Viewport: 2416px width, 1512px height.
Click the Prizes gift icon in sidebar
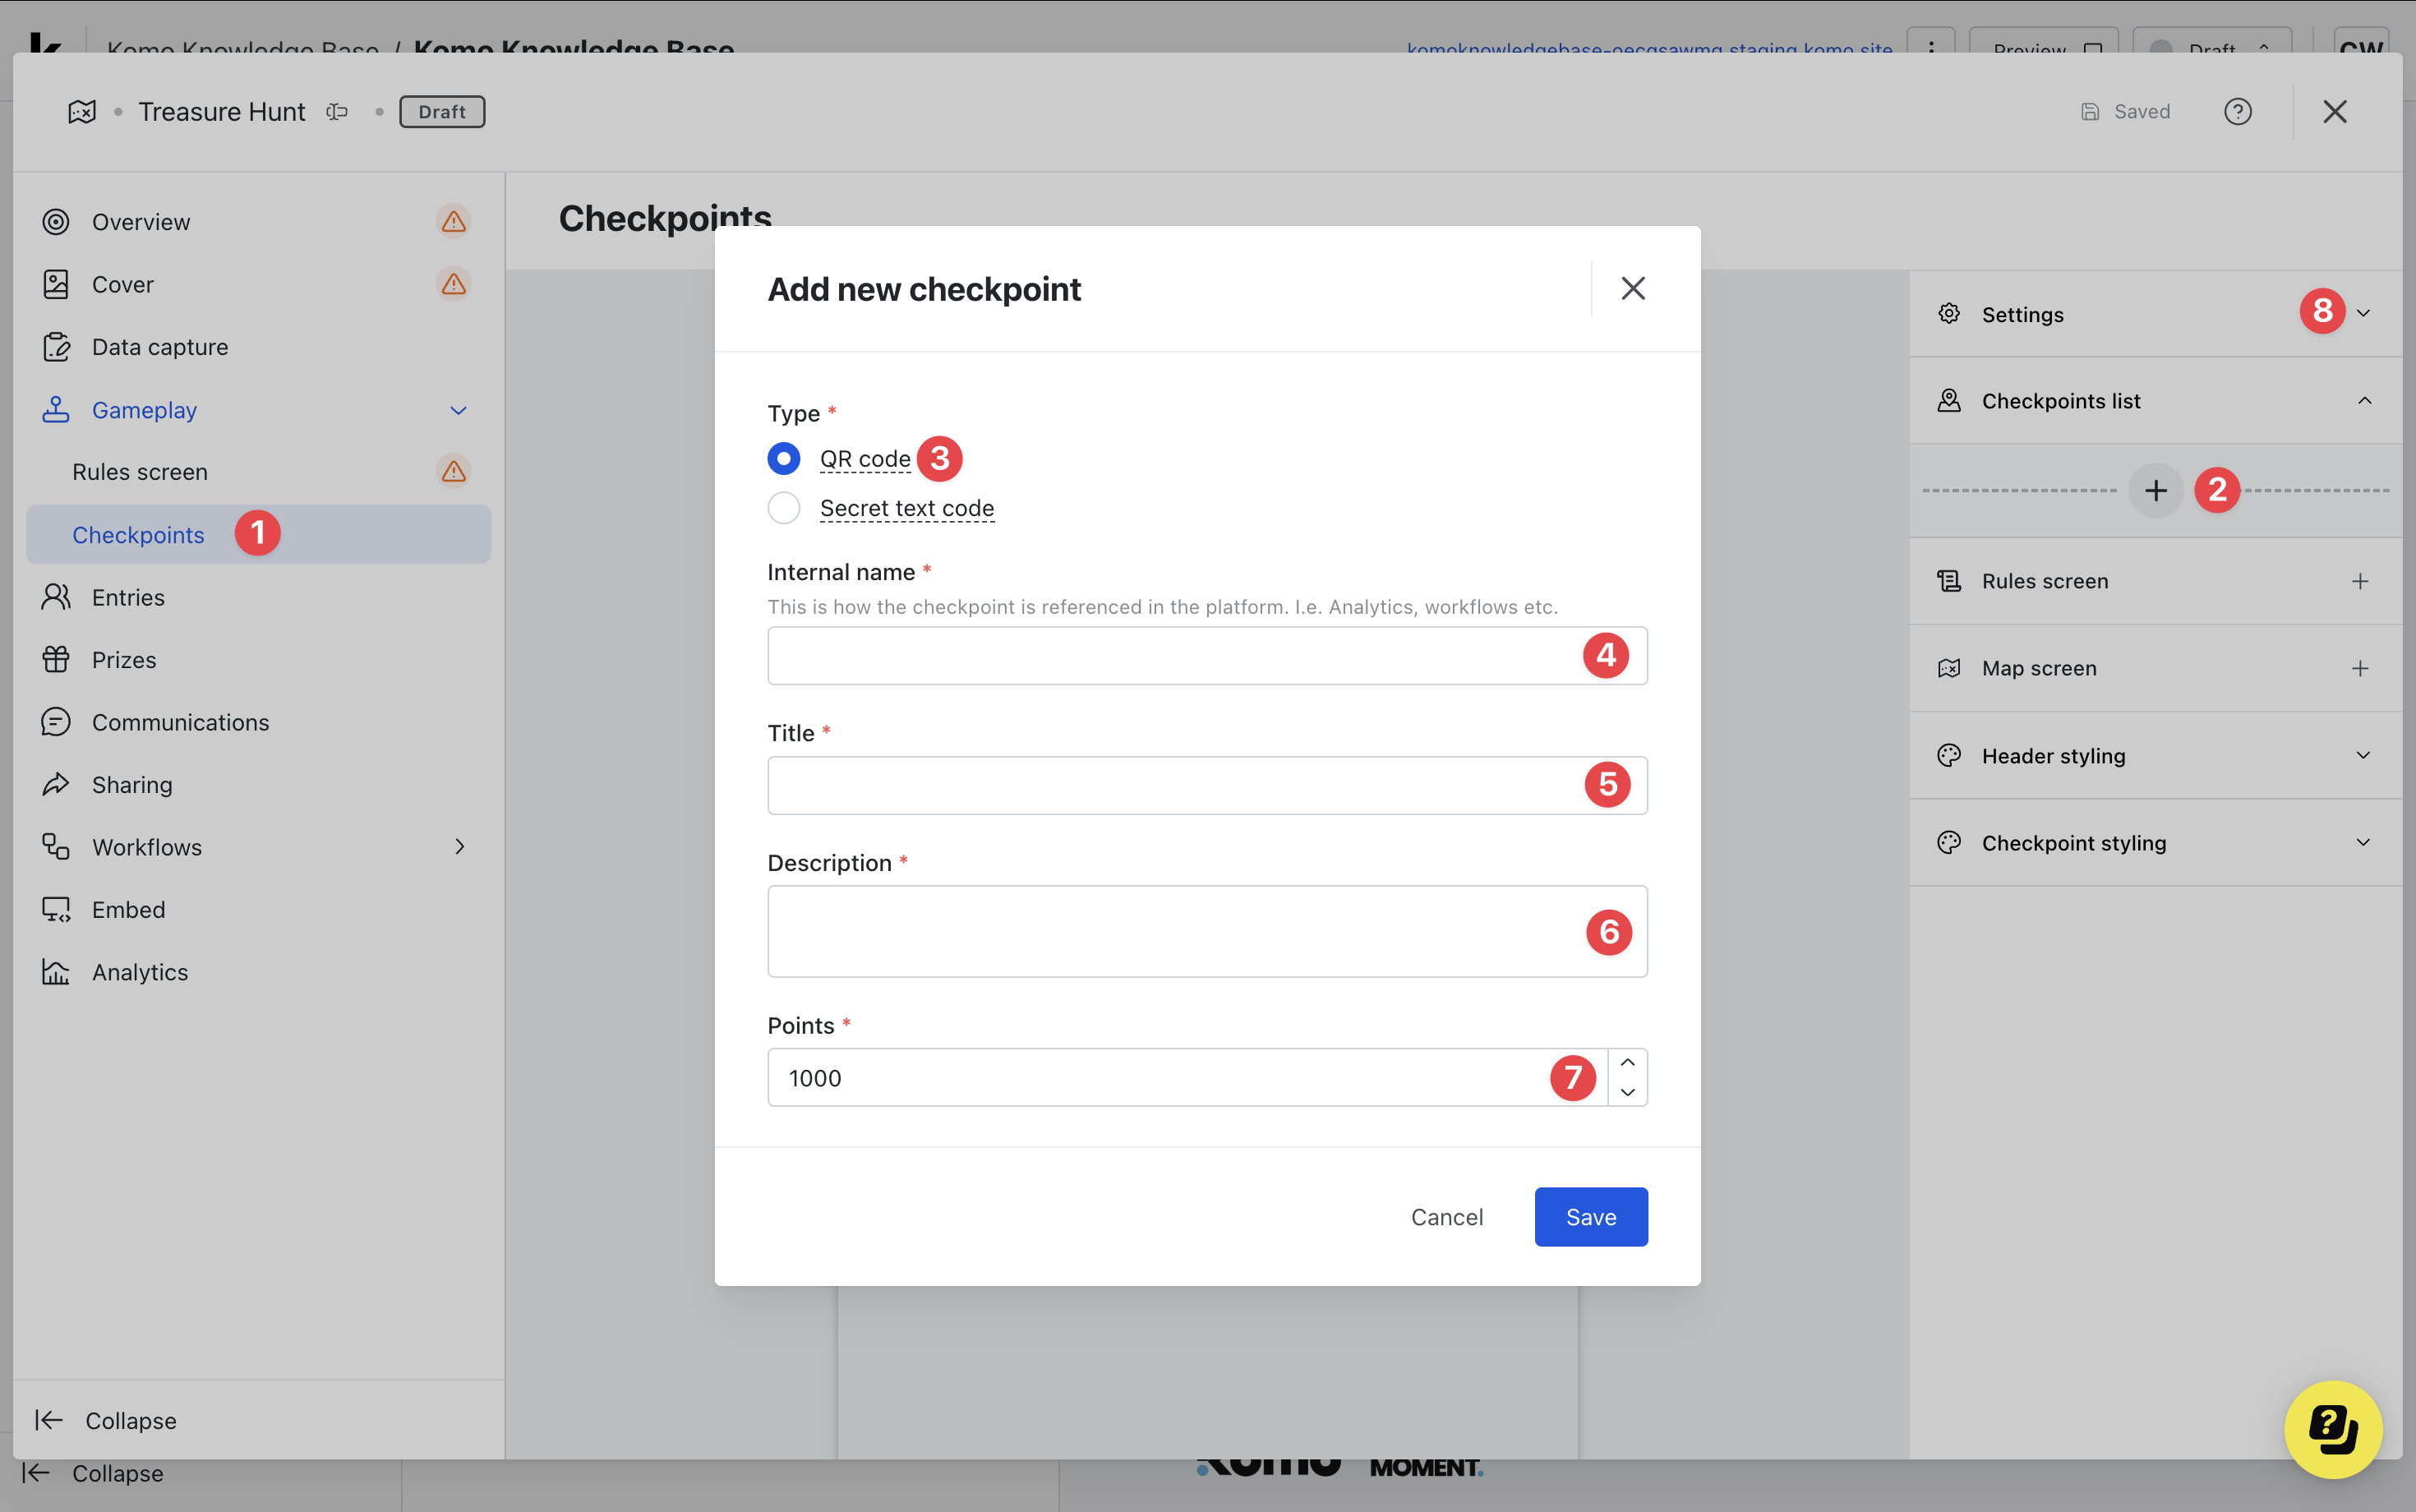[56, 660]
